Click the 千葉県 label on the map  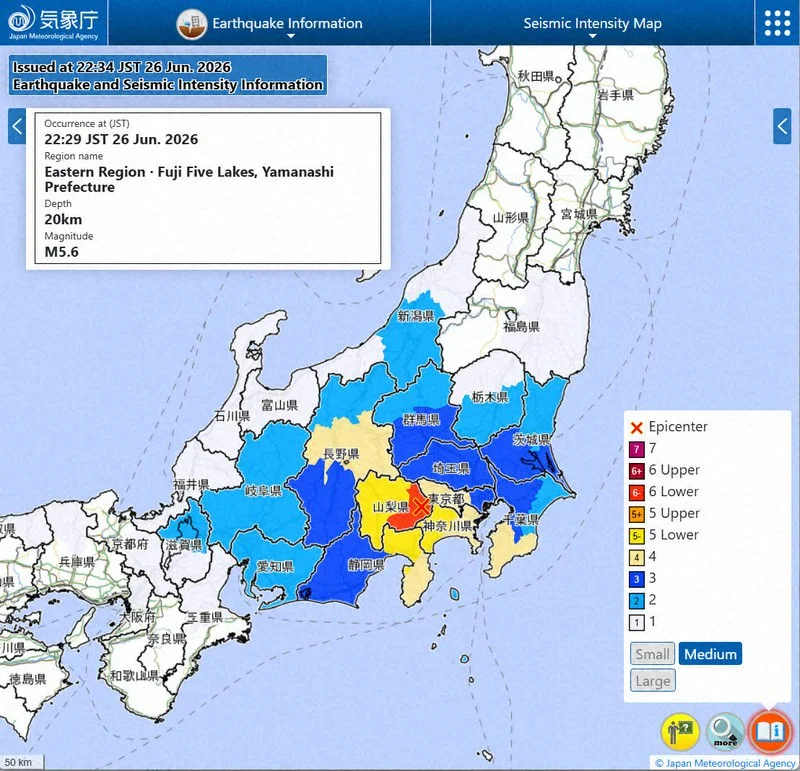tap(520, 519)
